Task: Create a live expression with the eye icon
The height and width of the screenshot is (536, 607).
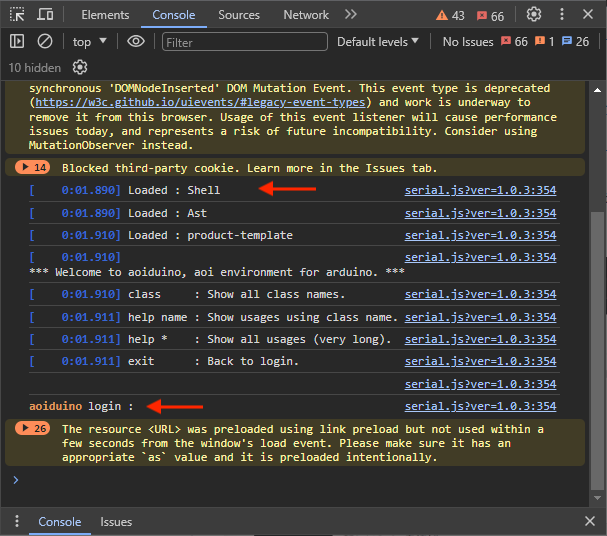Action: [136, 42]
